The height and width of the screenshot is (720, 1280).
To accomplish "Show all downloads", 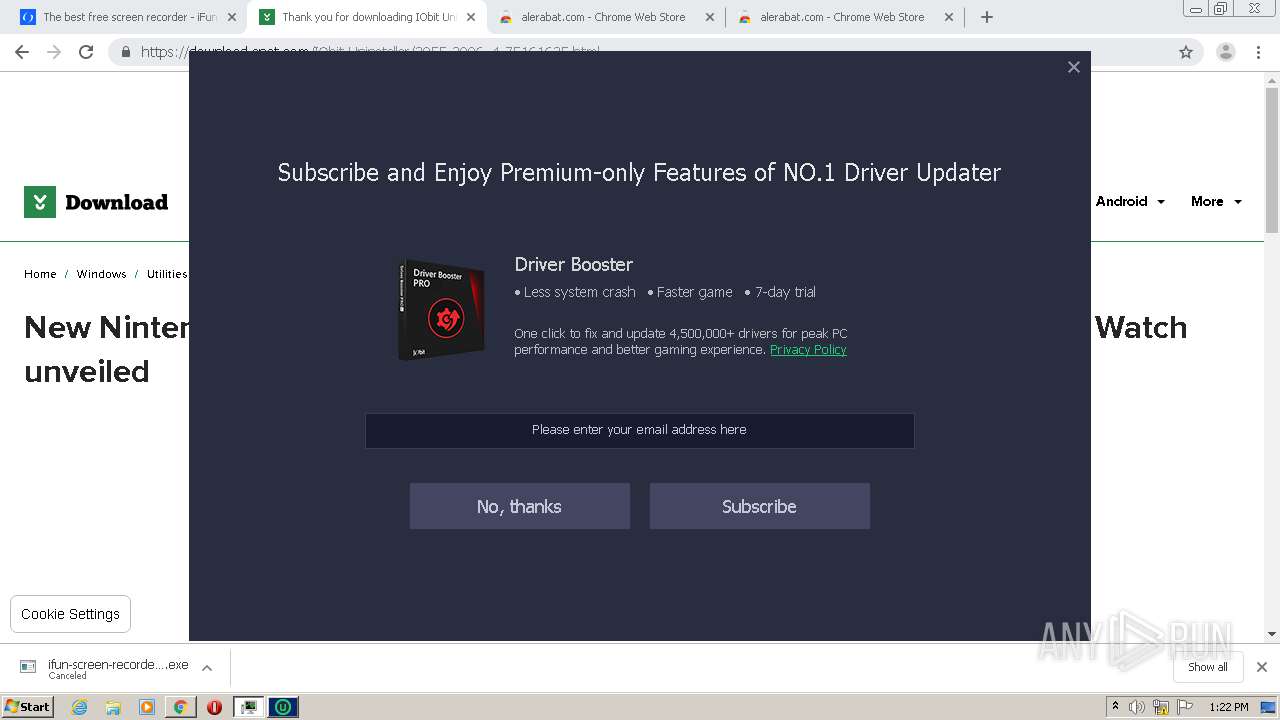I will [1207, 667].
